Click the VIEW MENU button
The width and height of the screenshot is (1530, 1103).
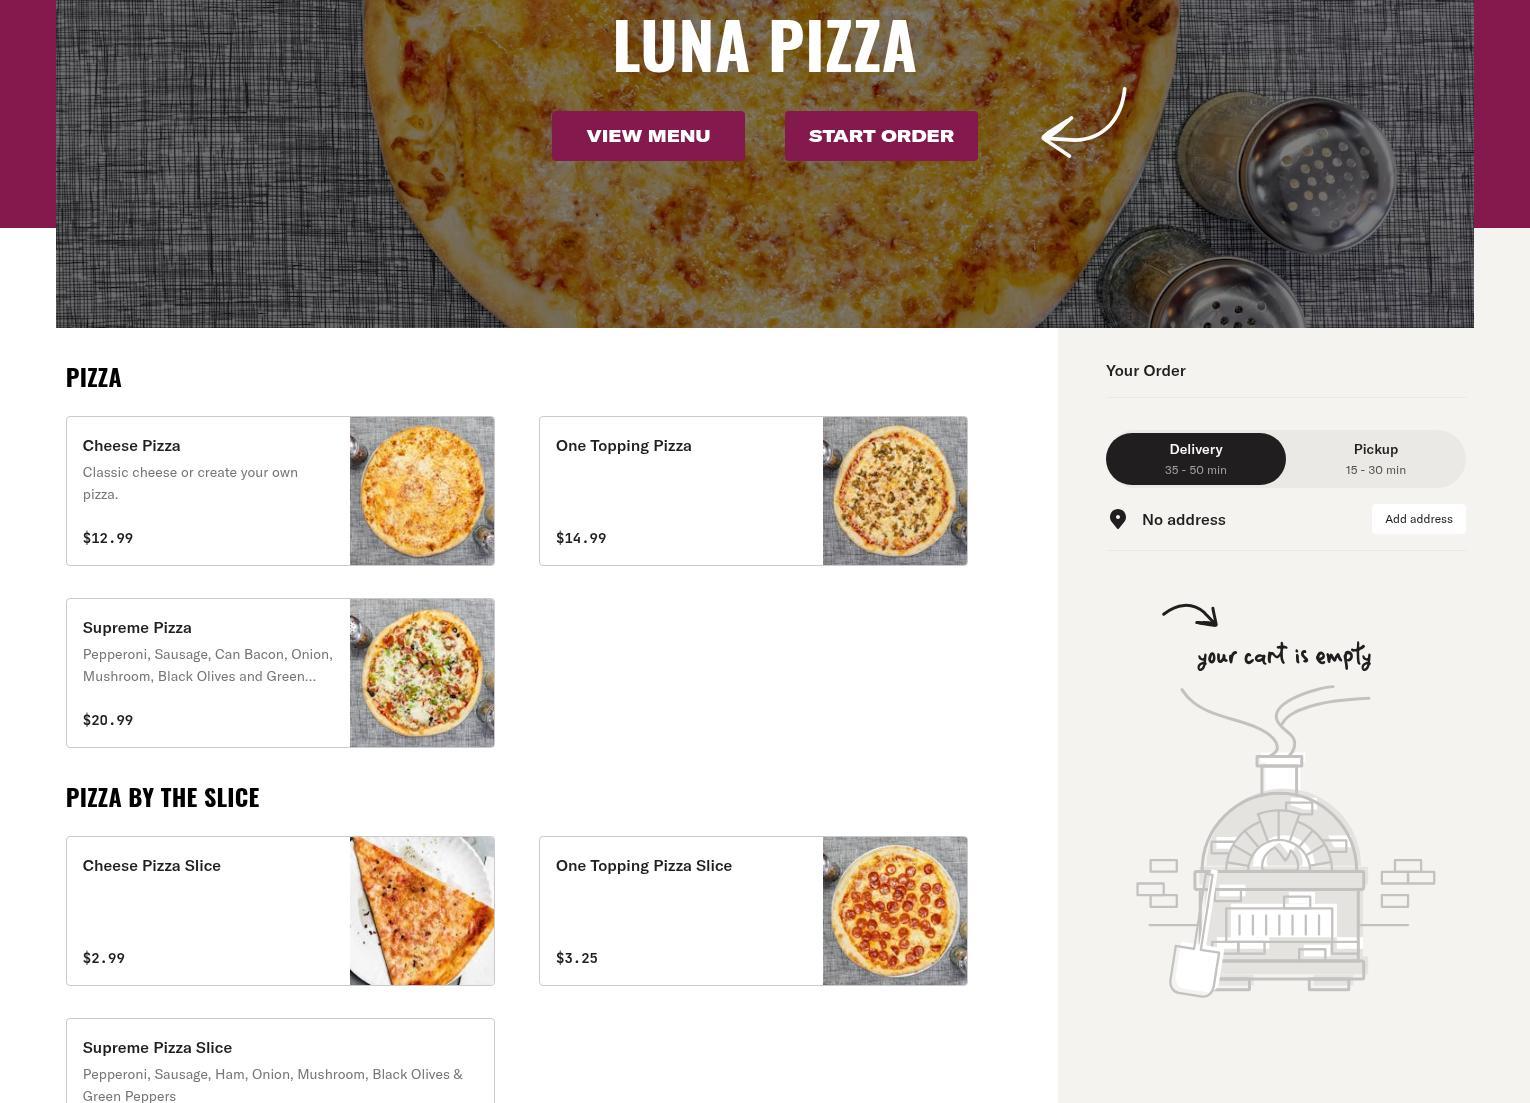coord(648,136)
